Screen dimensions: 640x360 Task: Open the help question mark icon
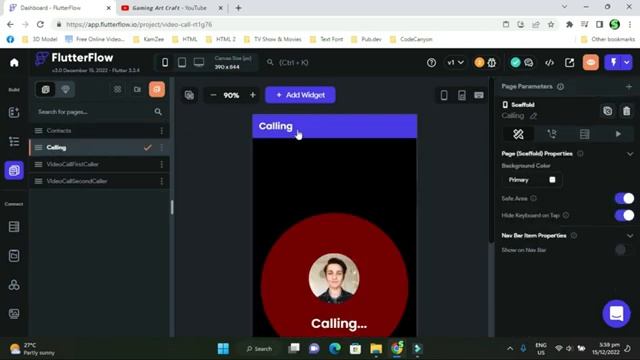(431, 63)
